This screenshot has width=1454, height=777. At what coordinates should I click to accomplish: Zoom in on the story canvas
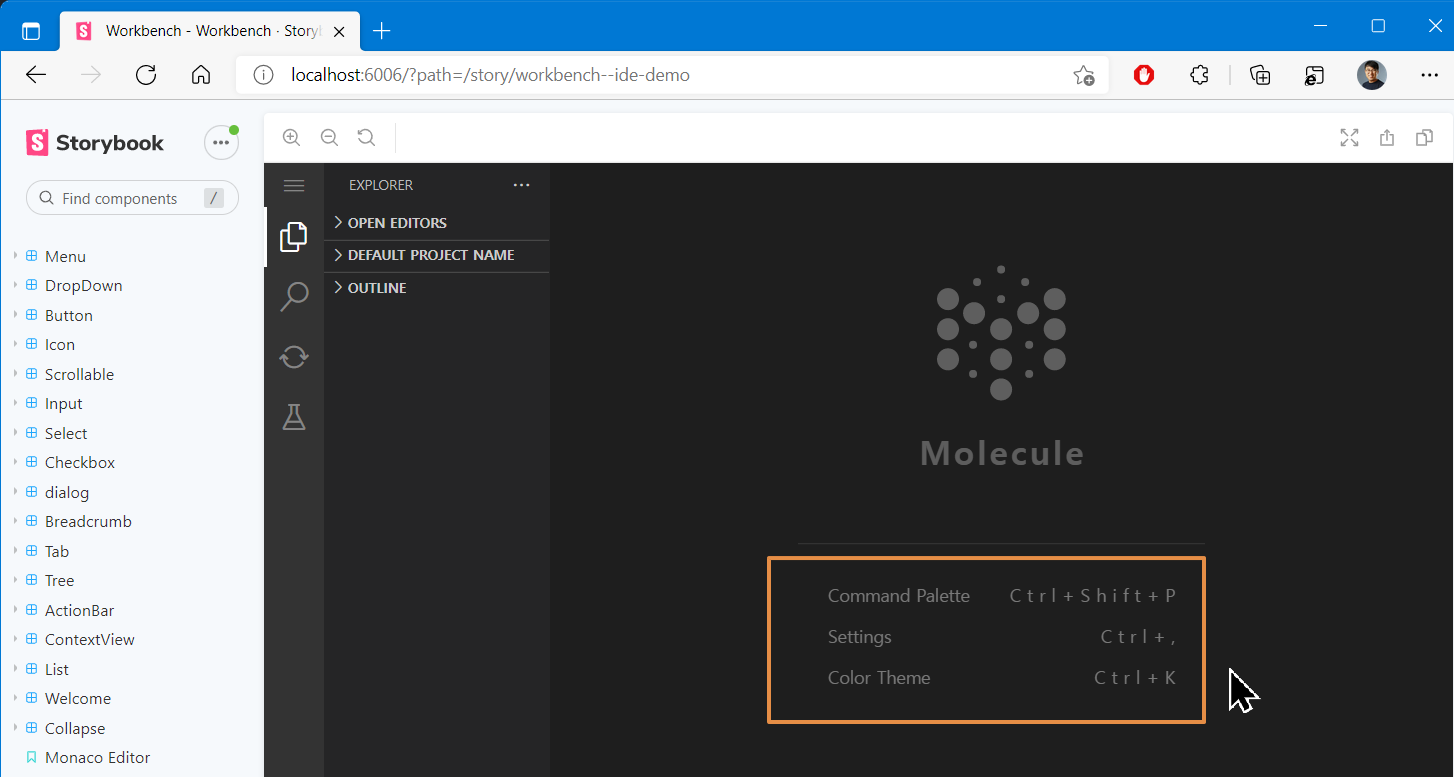coord(291,137)
